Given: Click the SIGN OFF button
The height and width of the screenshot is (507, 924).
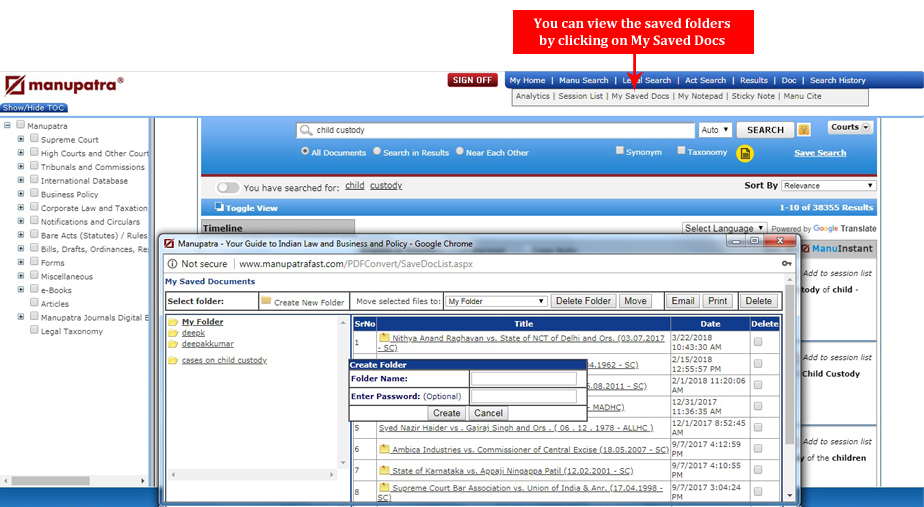Looking at the screenshot, I should point(472,80).
